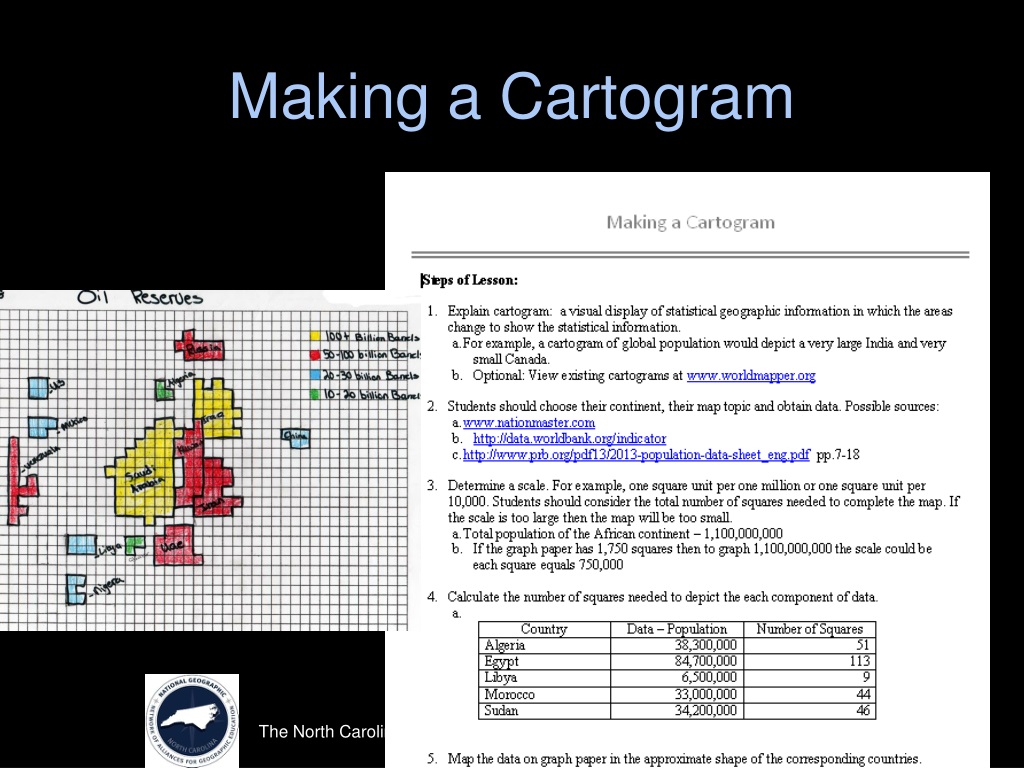Click the 'The North Caroli' footer text
This screenshot has width=1024, height=768.
[x=321, y=731]
